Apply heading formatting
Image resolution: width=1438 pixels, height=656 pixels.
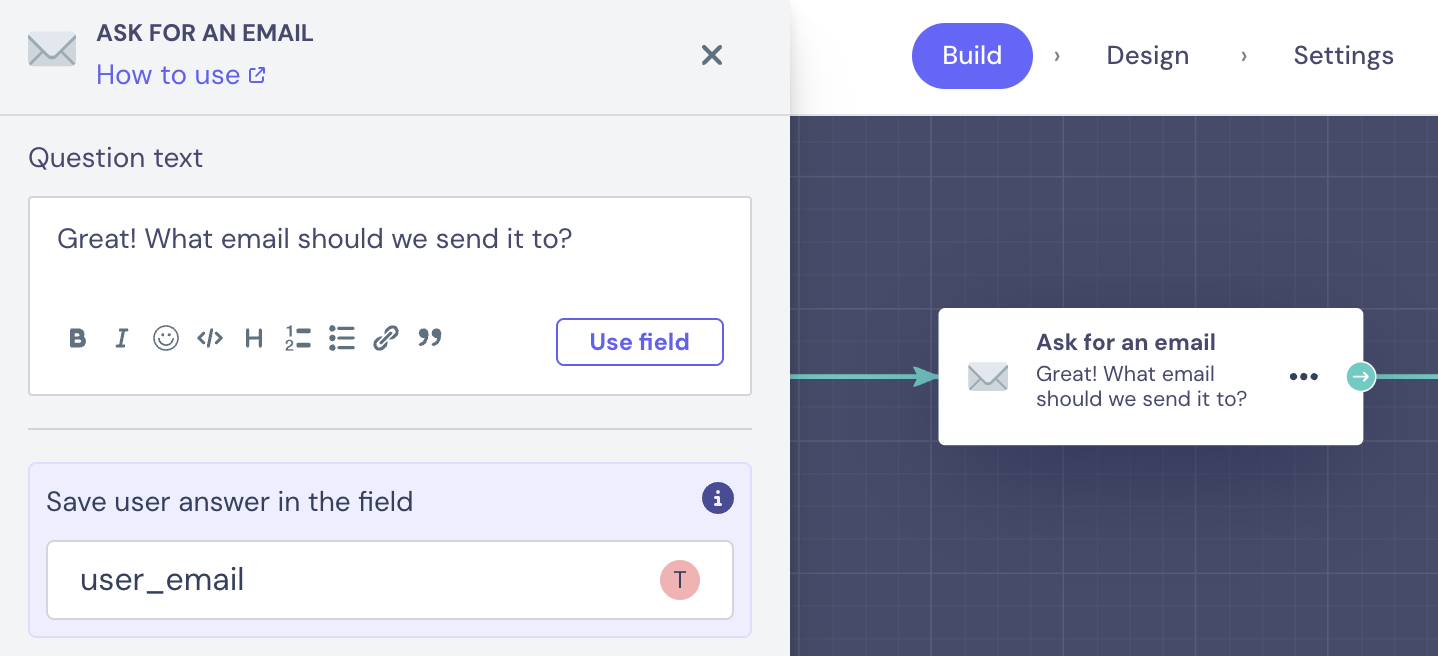[254, 339]
